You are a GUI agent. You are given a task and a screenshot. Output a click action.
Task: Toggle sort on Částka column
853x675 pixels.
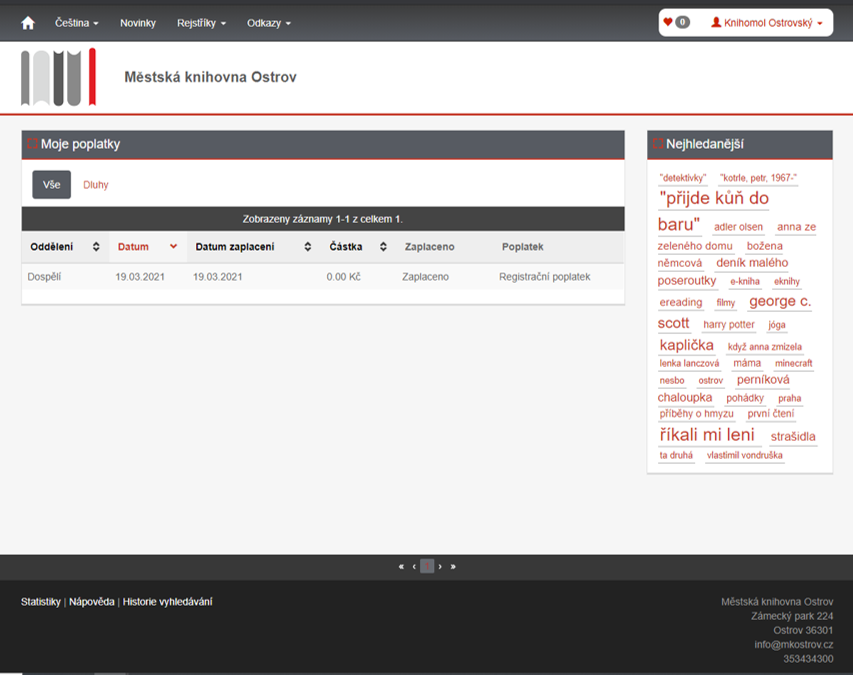(x=382, y=247)
